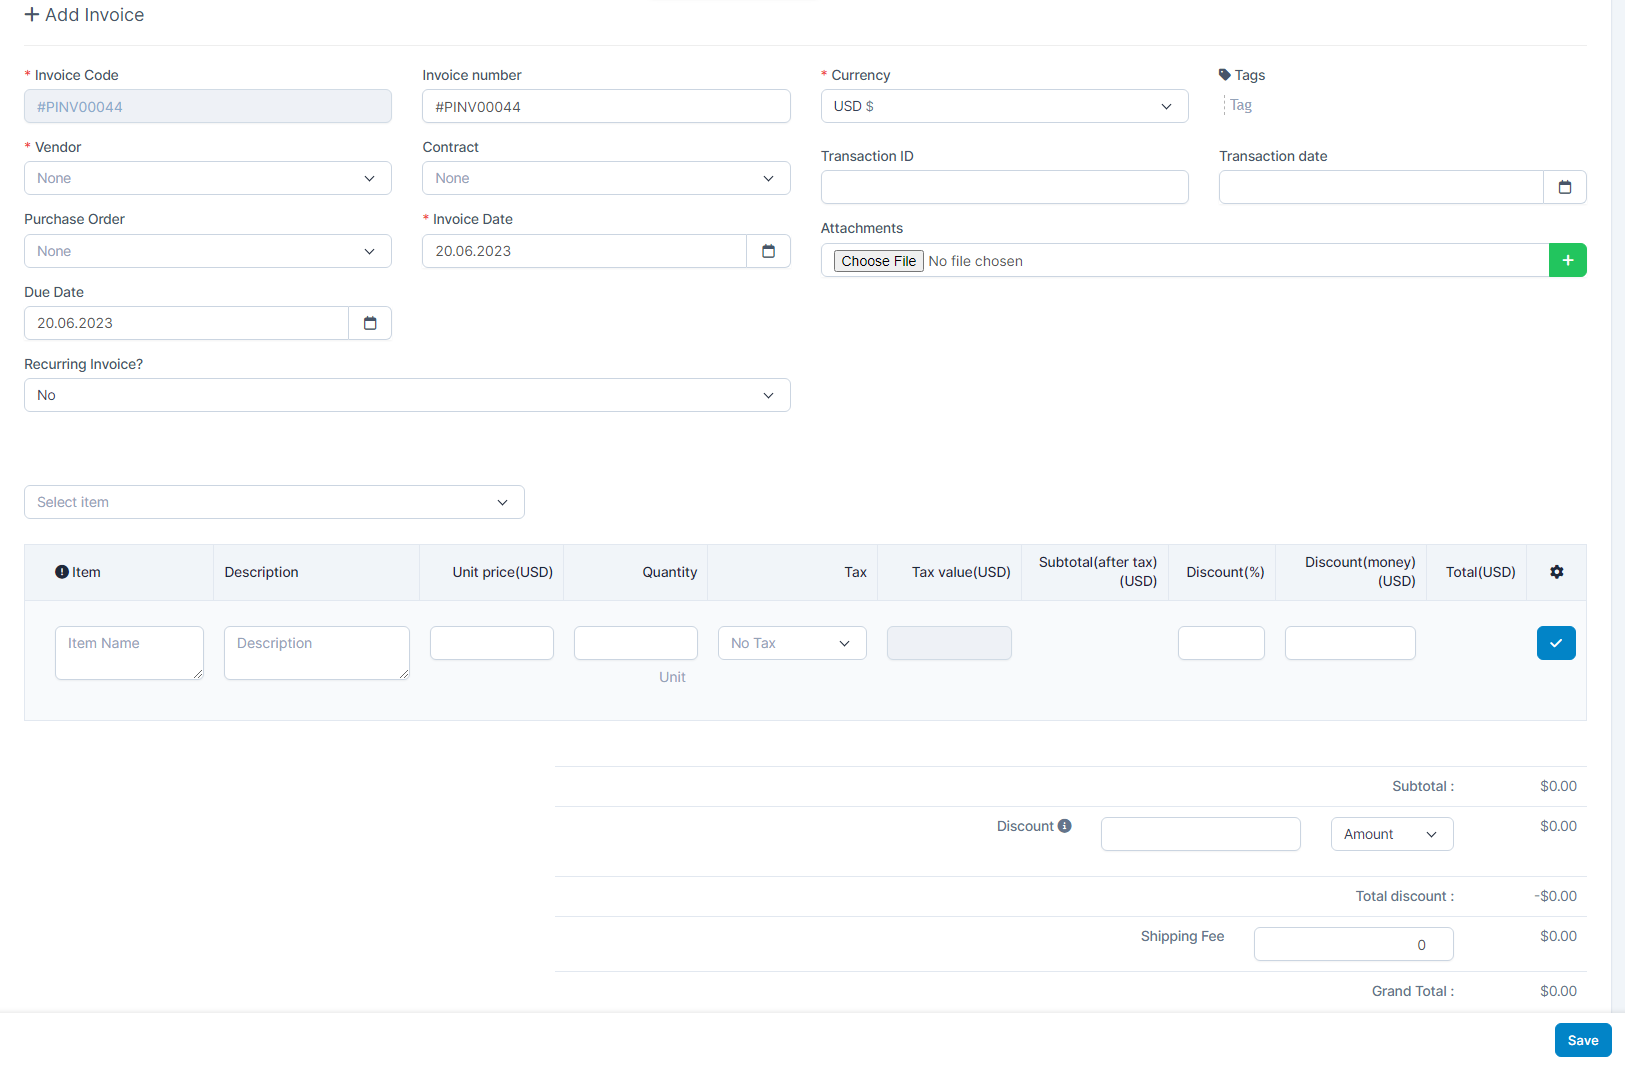Expand the Vendor dropdown

[x=207, y=178]
